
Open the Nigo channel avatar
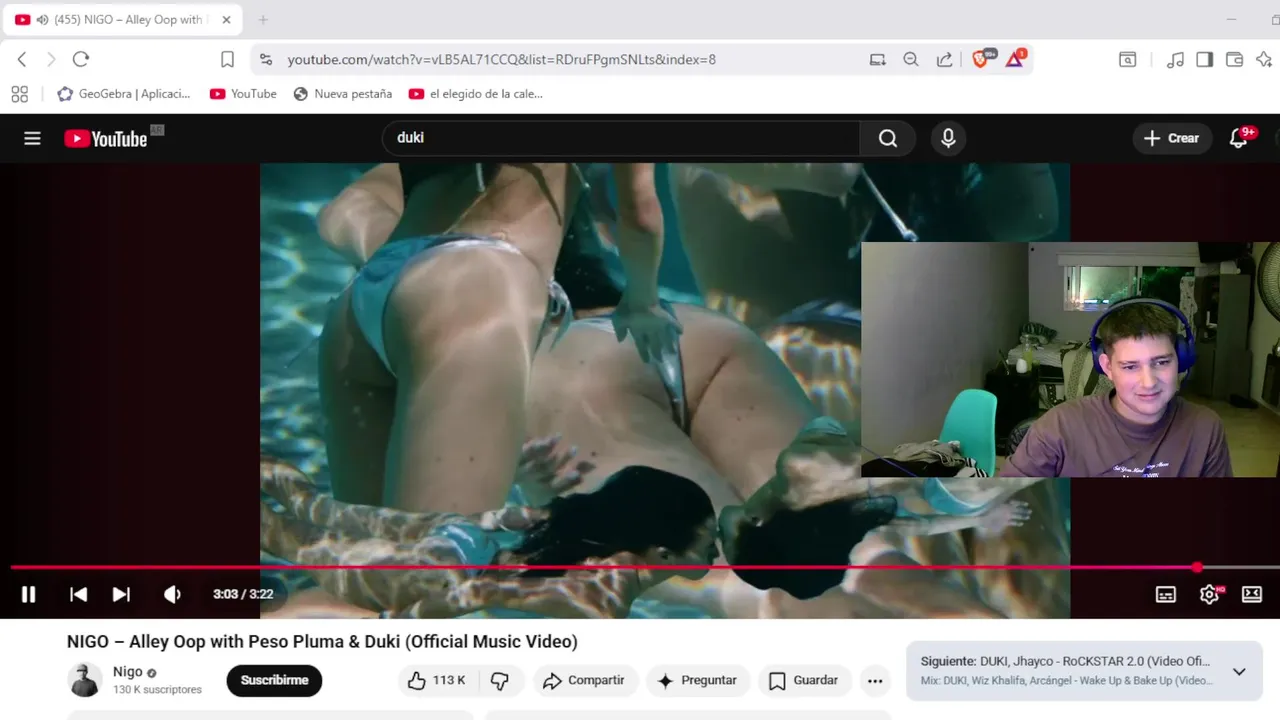tap(85, 680)
